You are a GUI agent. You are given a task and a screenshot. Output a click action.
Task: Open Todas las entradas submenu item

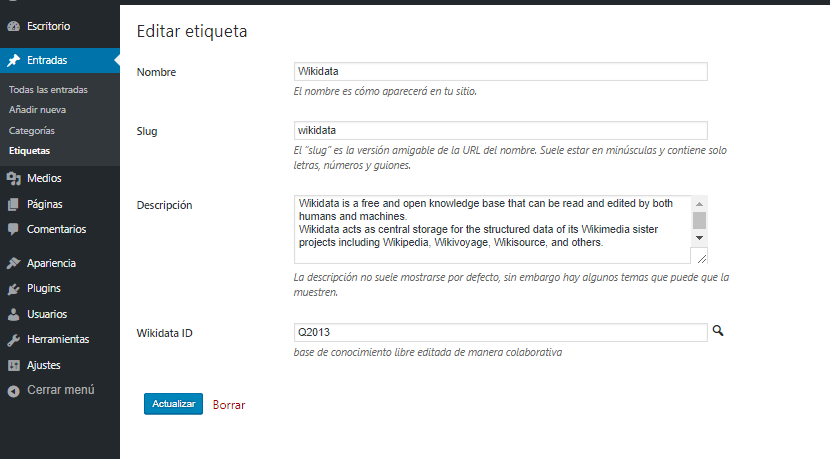(x=48, y=89)
